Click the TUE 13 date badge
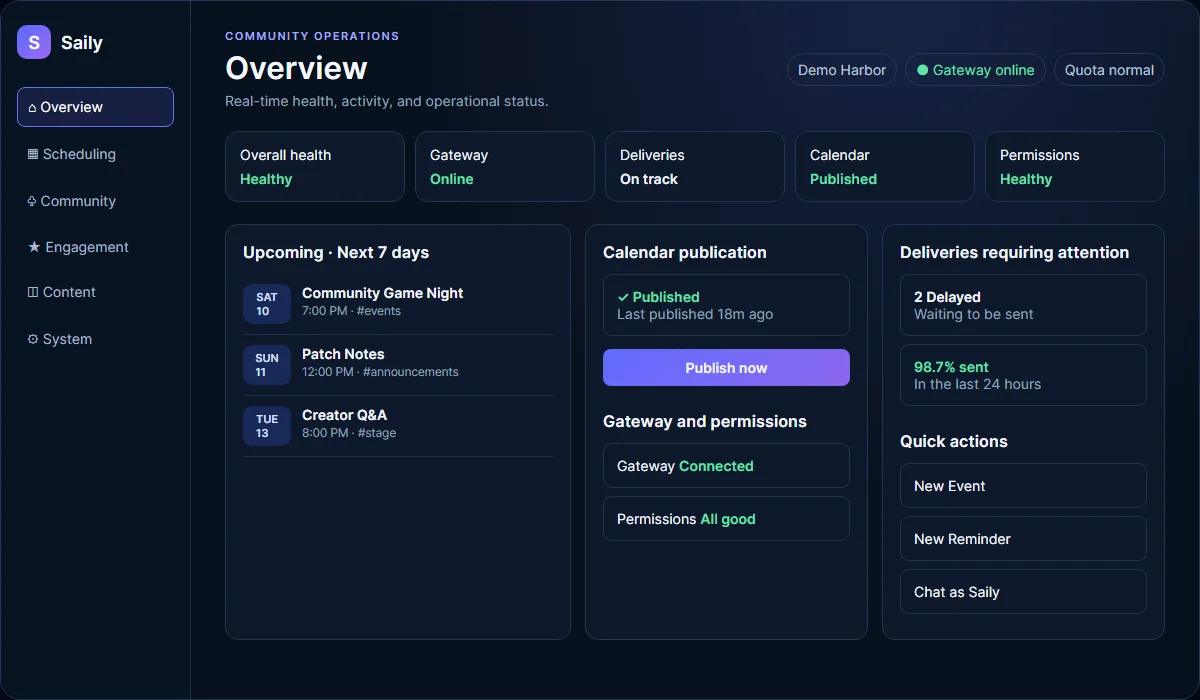 coord(267,426)
